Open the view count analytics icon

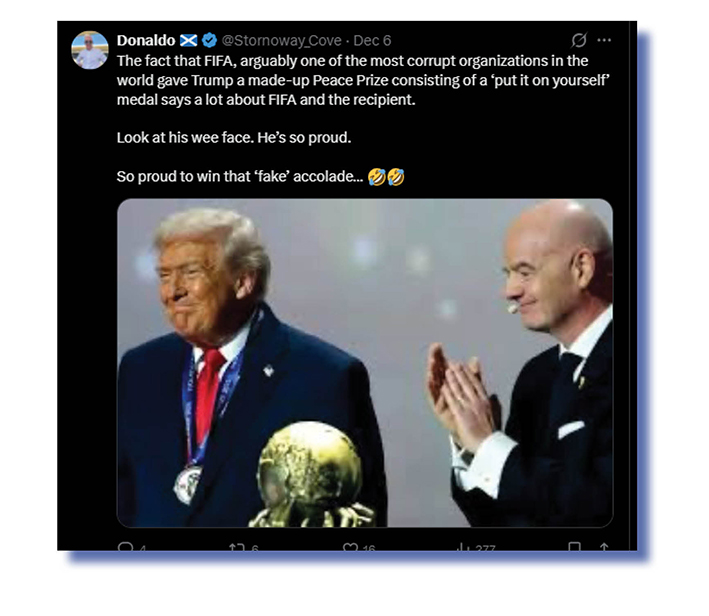462,547
